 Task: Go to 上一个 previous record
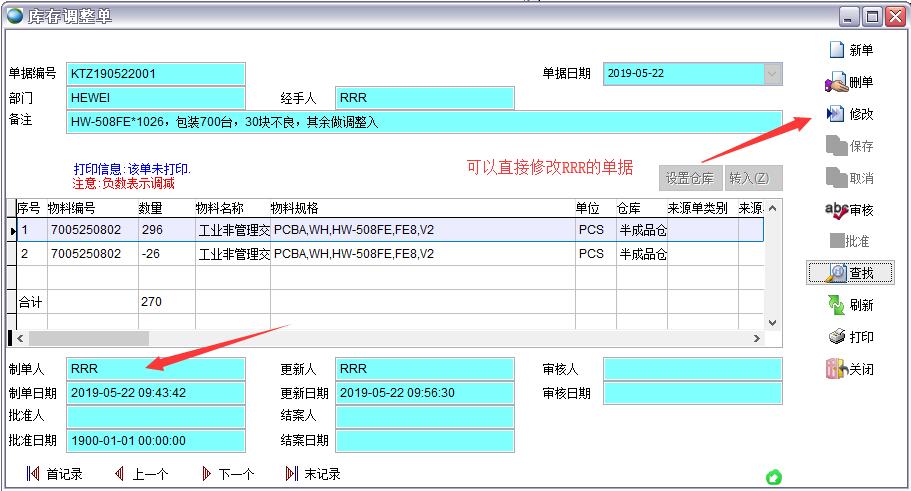coord(140,474)
